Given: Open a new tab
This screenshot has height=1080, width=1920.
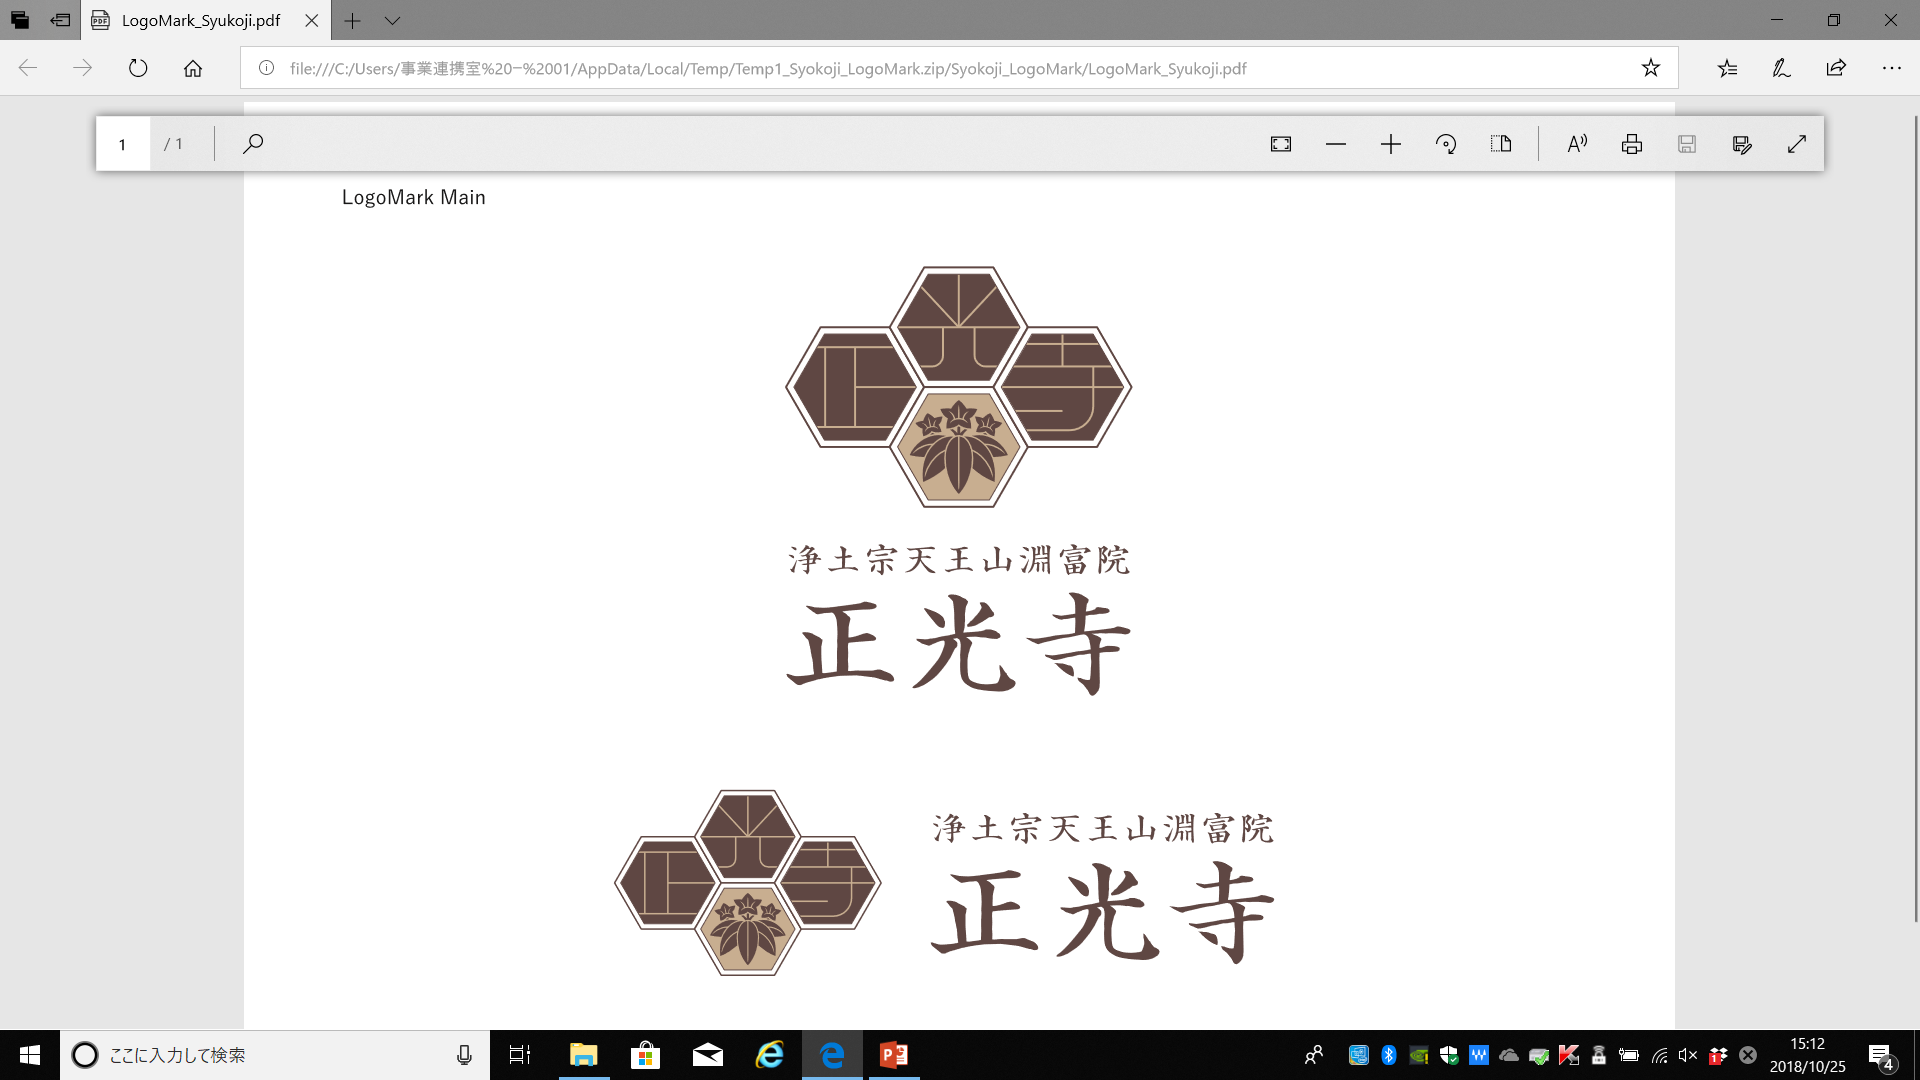Looking at the screenshot, I should pos(352,20).
